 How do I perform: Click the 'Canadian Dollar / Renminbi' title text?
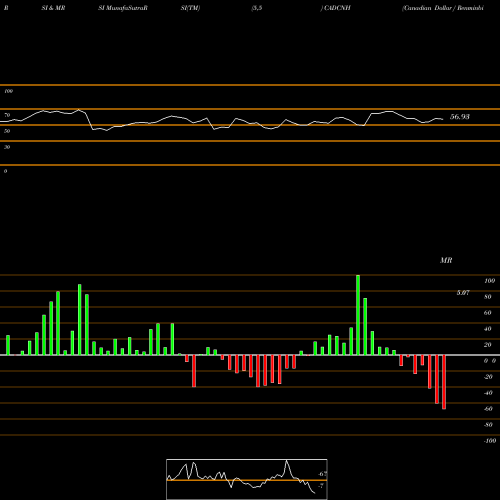click(443, 8)
